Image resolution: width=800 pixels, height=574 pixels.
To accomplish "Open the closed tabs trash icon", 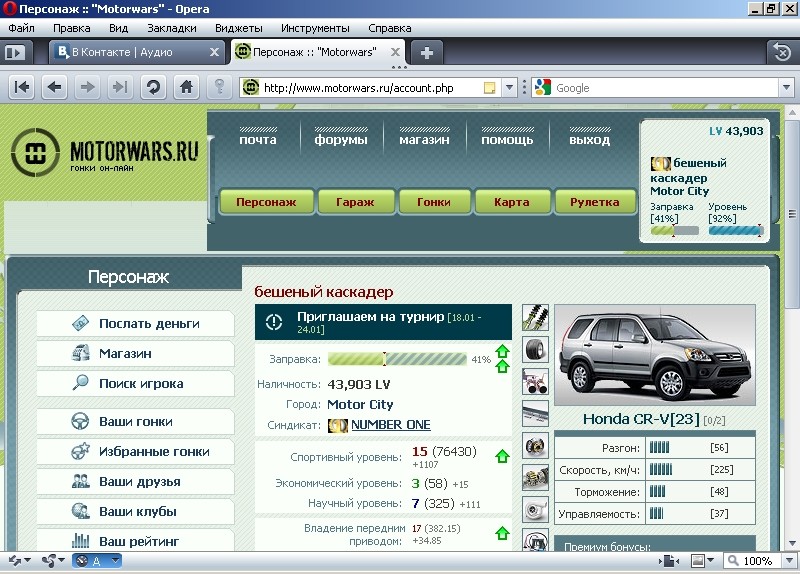I will [782, 52].
